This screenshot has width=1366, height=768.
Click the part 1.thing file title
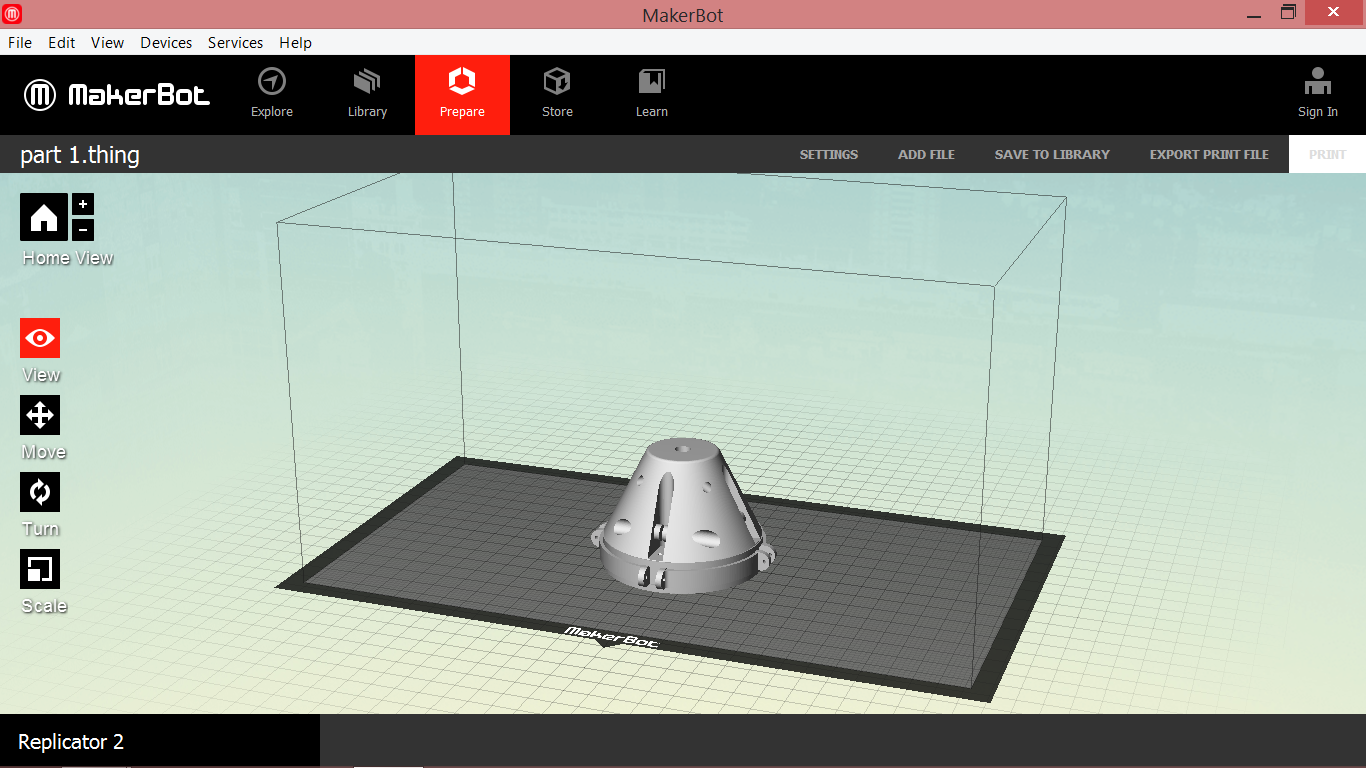(x=80, y=155)
